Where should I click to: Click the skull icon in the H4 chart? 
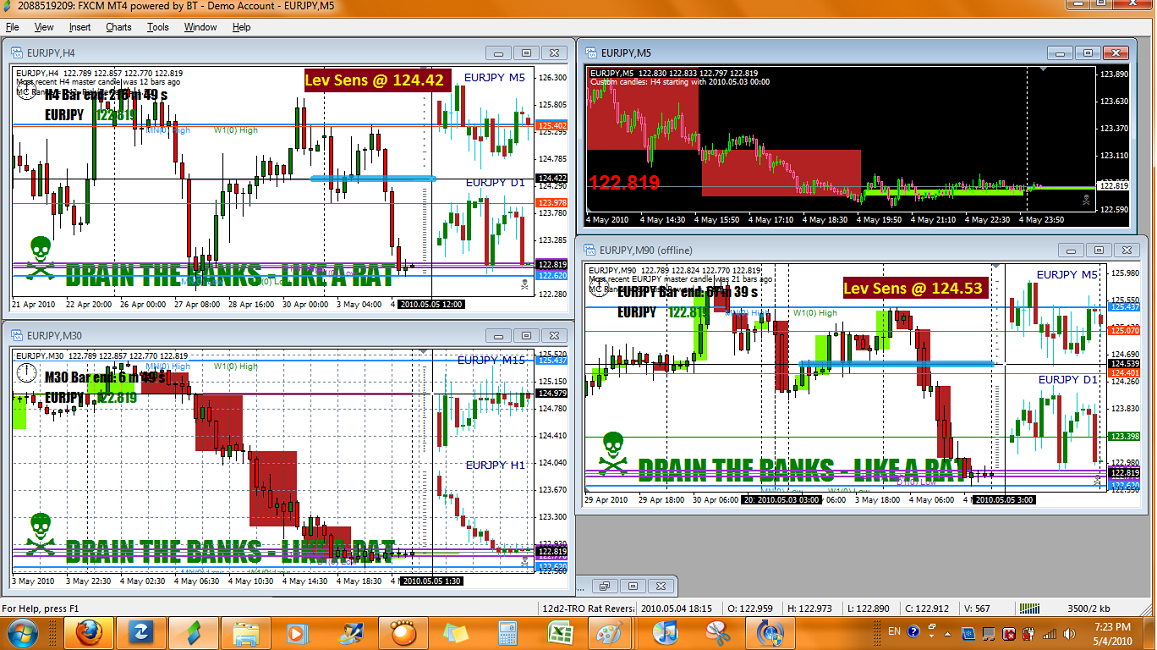(x=41, y=257)
